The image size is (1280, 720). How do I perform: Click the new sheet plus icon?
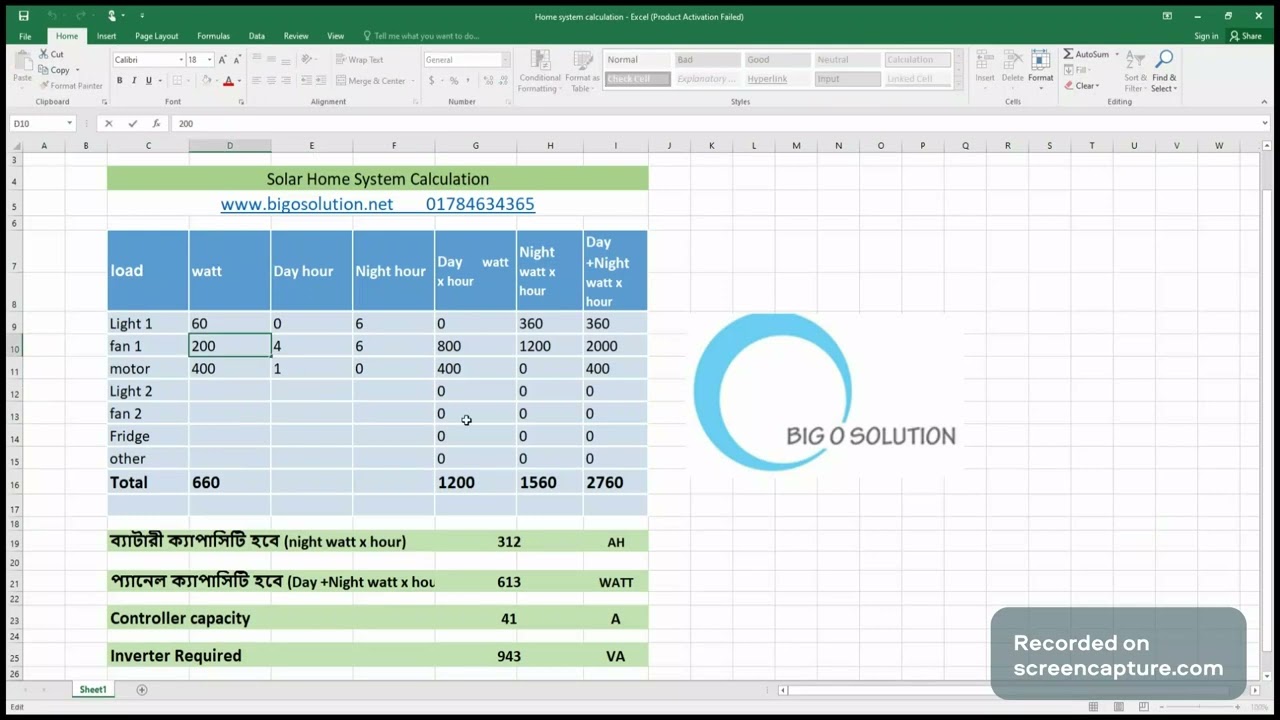pos(142,690)
